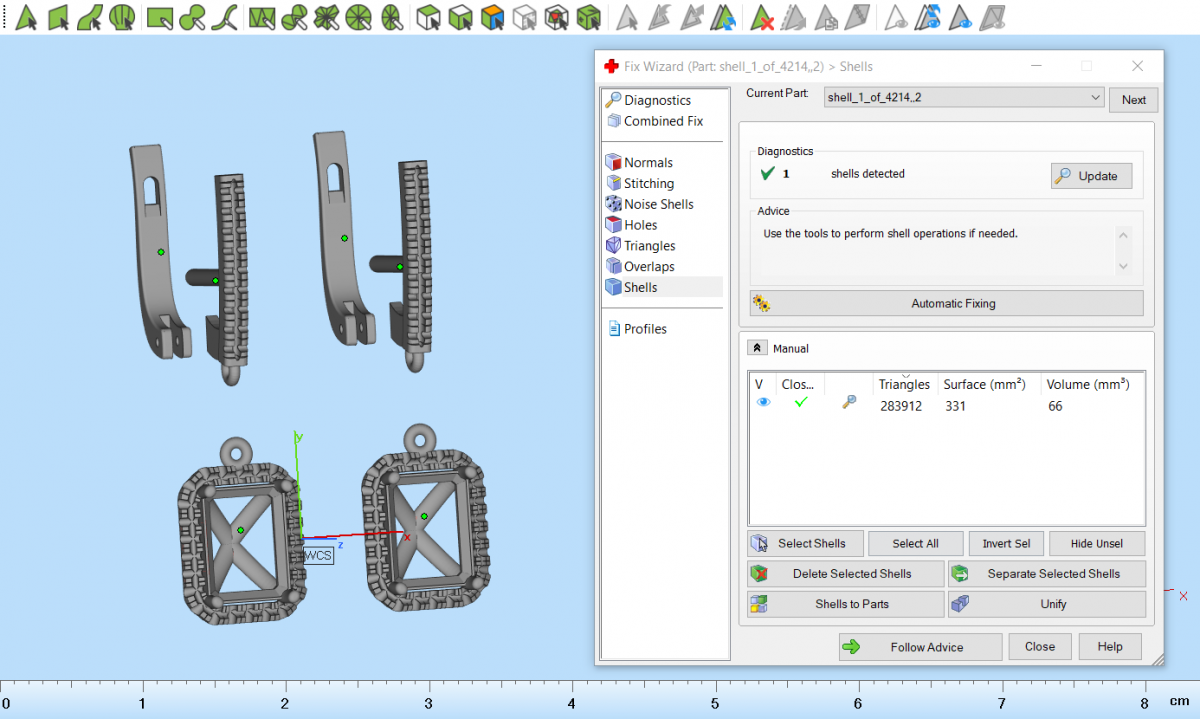The height and width of the screenshot is (719, 1200).
Task: Click the Automatic Fixing button
Action: [x=946, y=303]
